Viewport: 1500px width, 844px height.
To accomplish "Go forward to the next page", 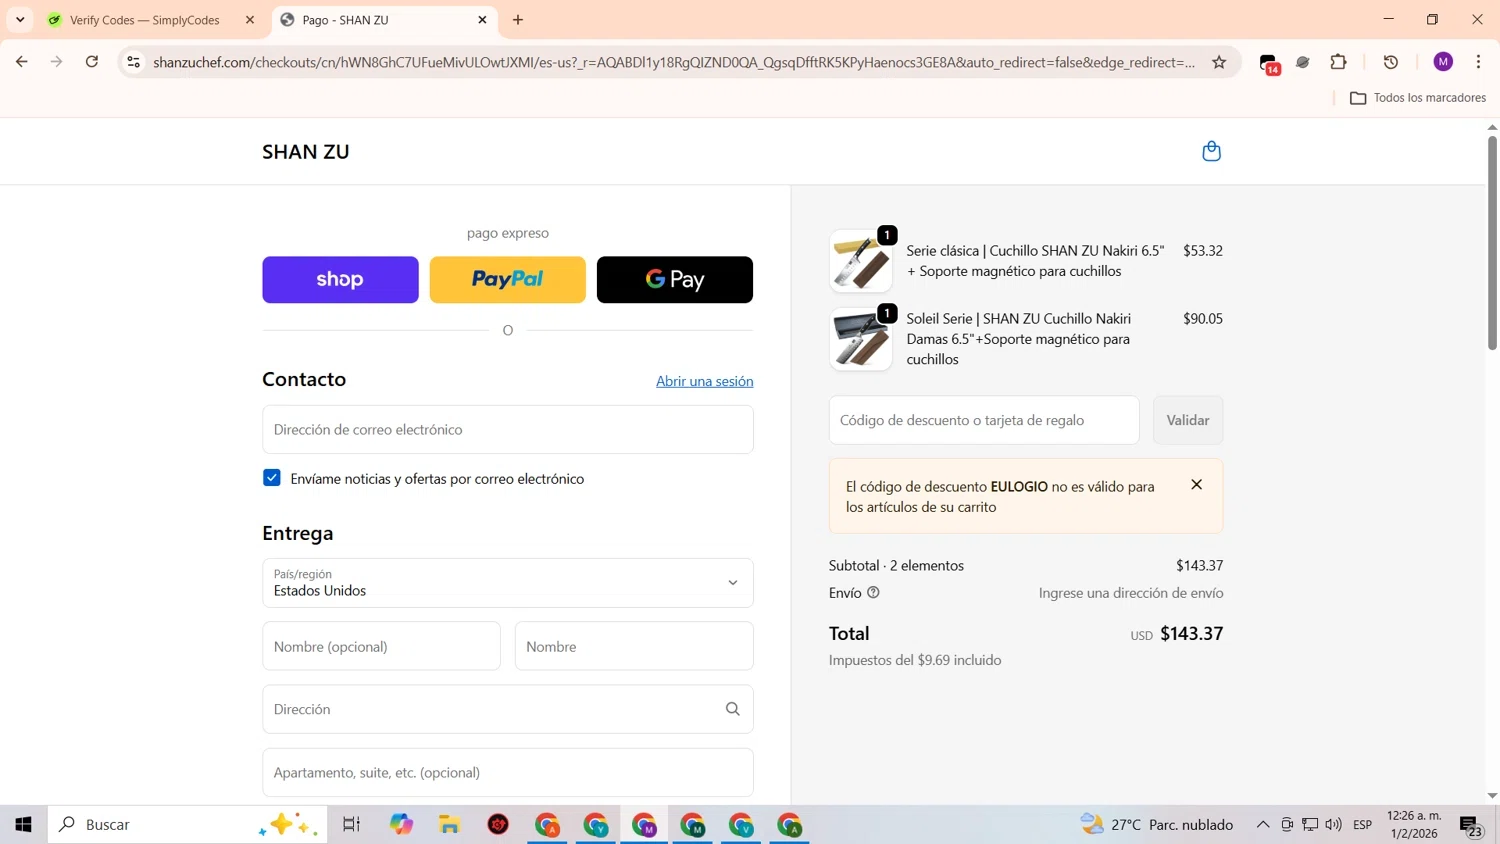I will pyautogui.click(x=57, y=62).
